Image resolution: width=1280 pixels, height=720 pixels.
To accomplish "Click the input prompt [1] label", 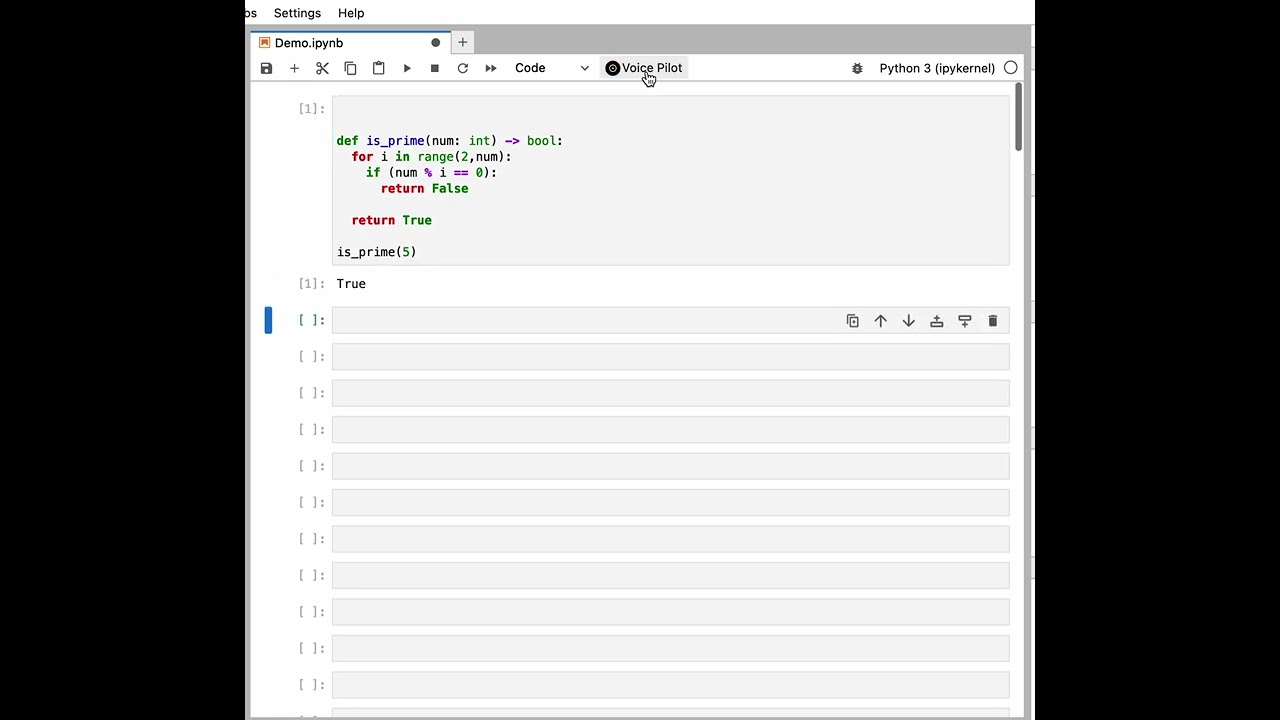I will click(311, 108).
